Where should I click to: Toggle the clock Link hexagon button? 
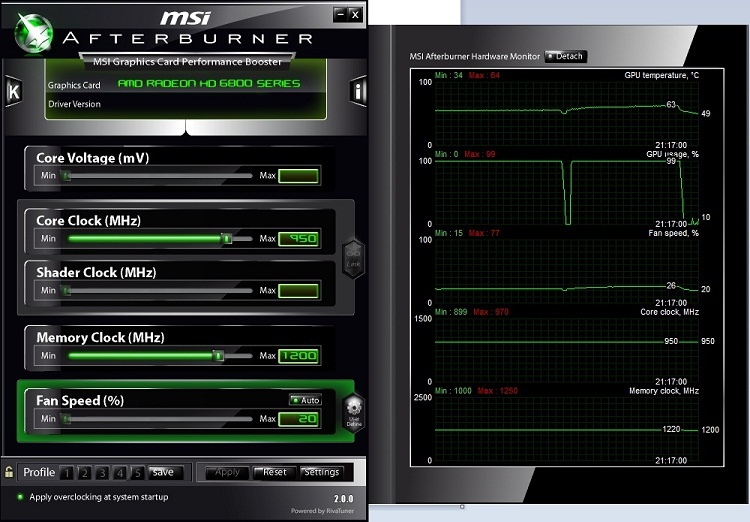pyautogui.click(x=353, y=258)
